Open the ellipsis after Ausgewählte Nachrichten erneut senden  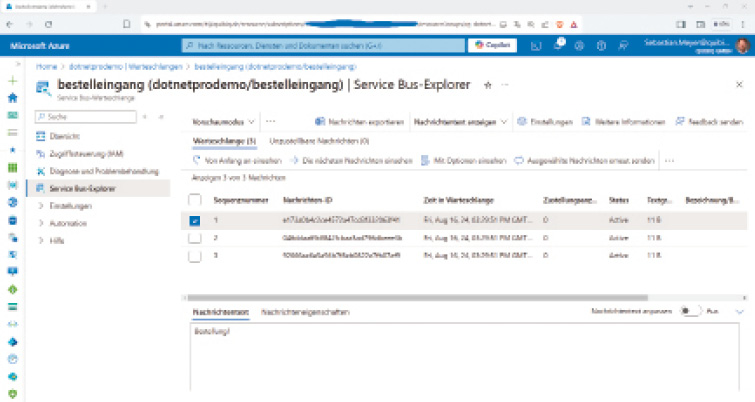(x=669, y=161)
